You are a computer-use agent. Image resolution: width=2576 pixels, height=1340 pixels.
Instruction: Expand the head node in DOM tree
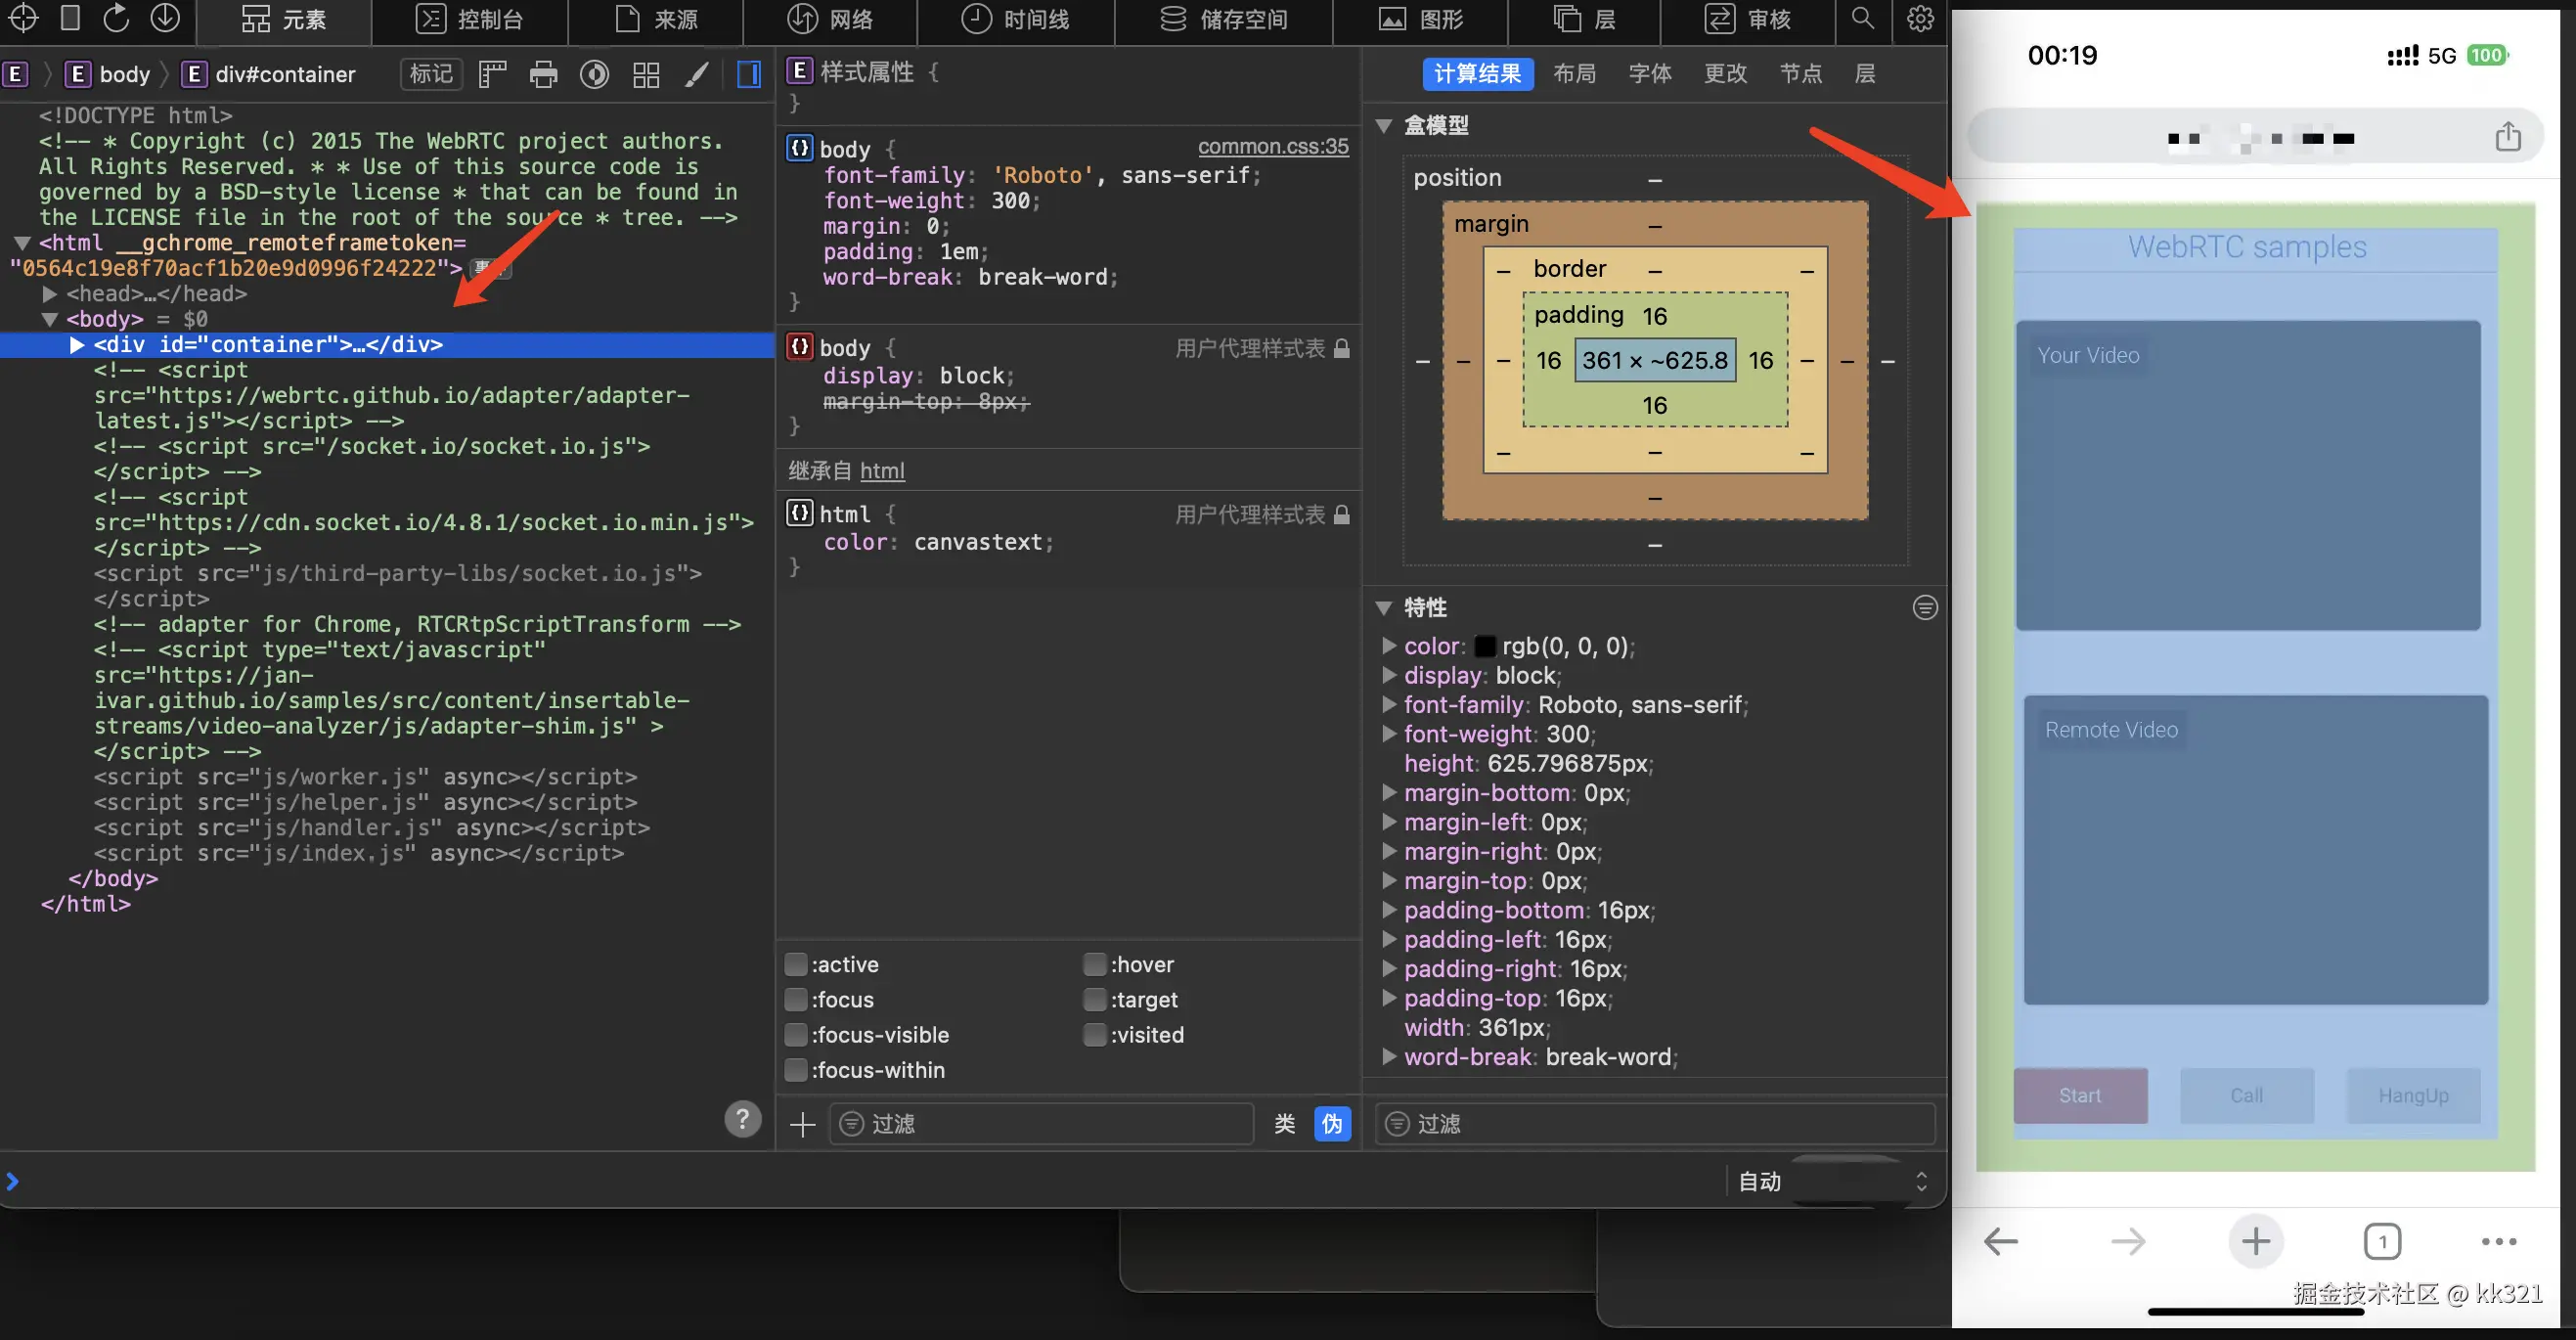(50, 294)
